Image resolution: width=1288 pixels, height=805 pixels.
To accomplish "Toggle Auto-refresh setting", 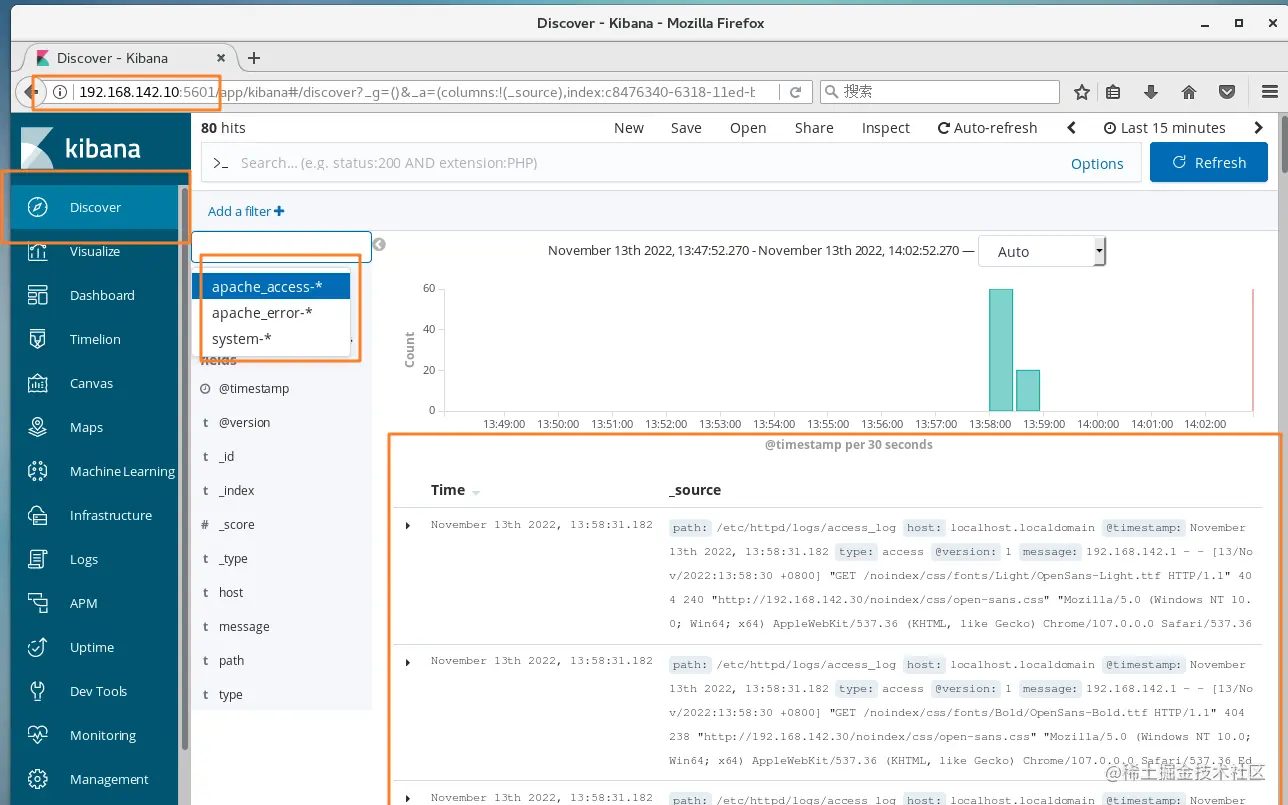I will [x=988, y=128].
